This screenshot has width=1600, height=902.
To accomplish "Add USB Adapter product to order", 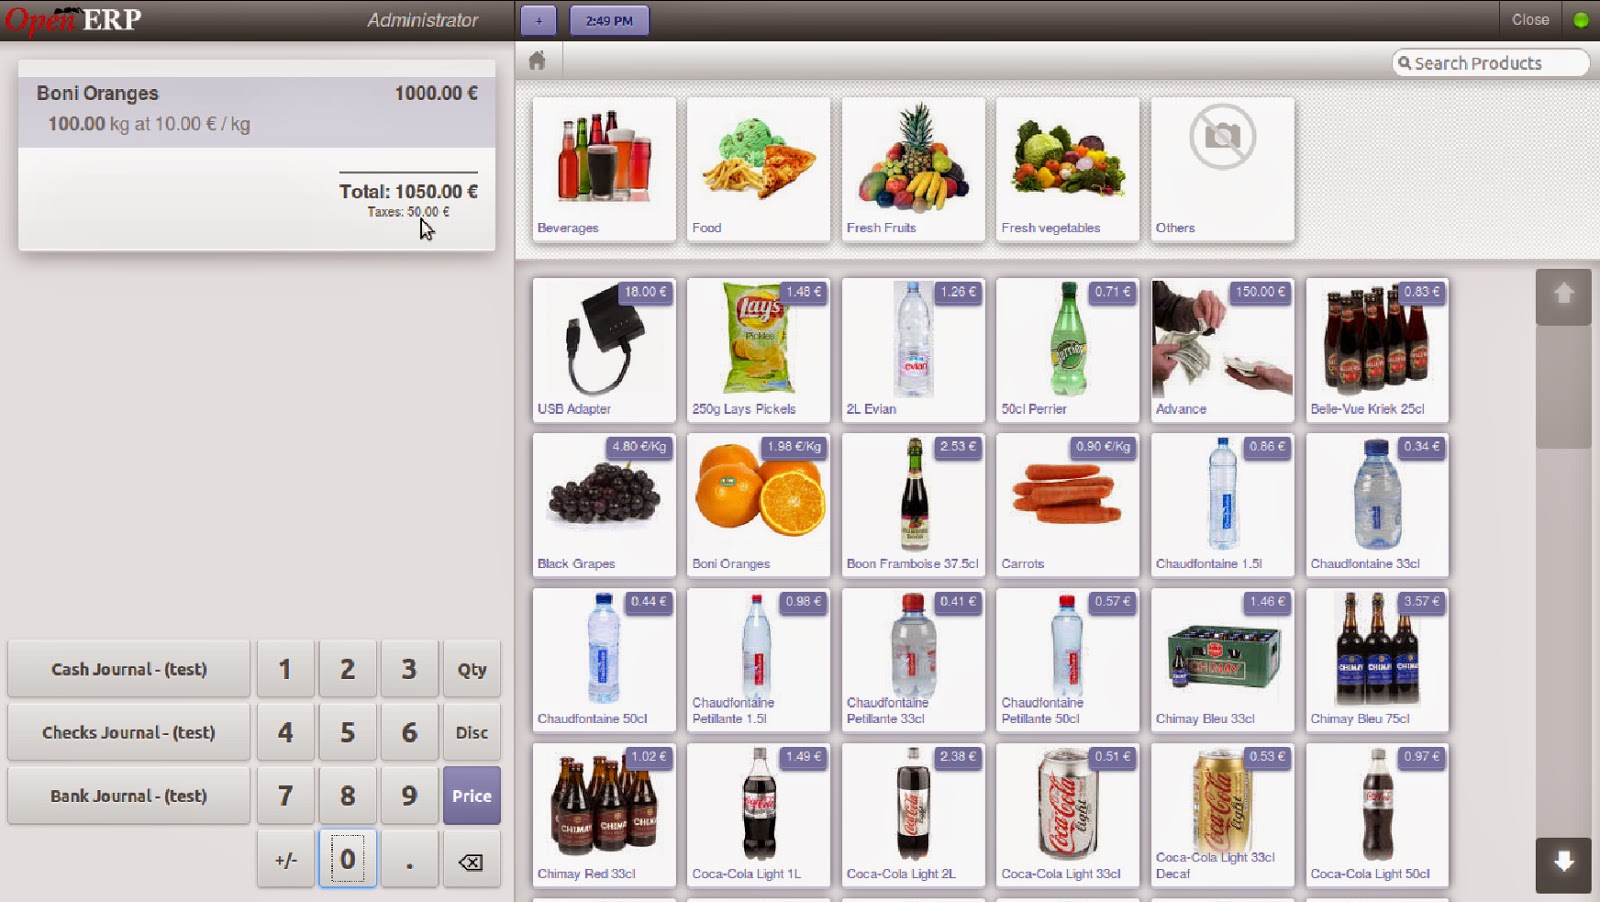I will 604,350.
